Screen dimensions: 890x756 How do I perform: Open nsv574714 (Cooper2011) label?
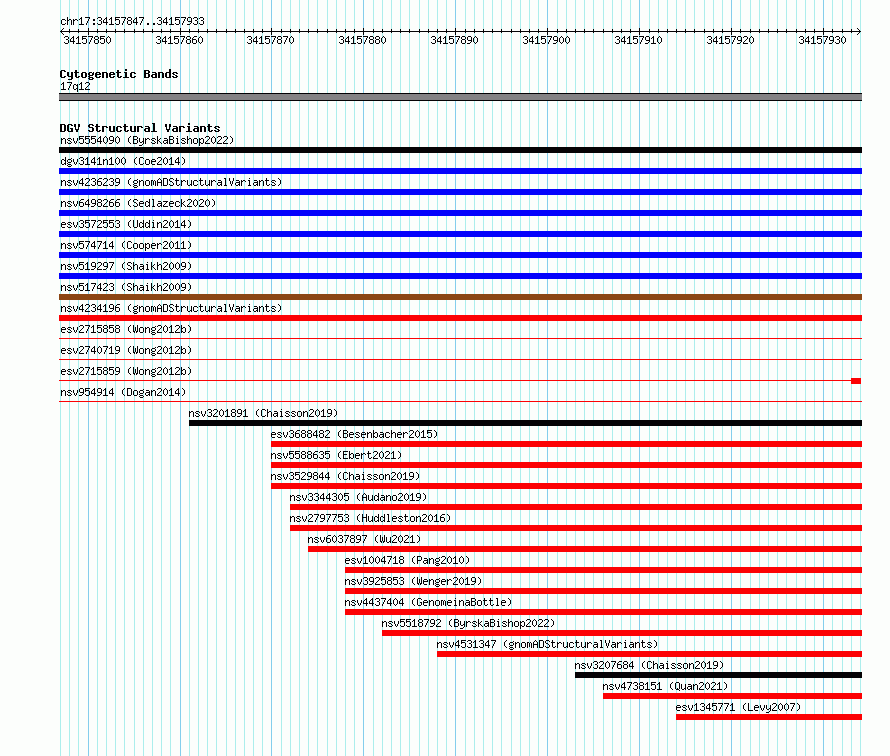click(126, 245)
